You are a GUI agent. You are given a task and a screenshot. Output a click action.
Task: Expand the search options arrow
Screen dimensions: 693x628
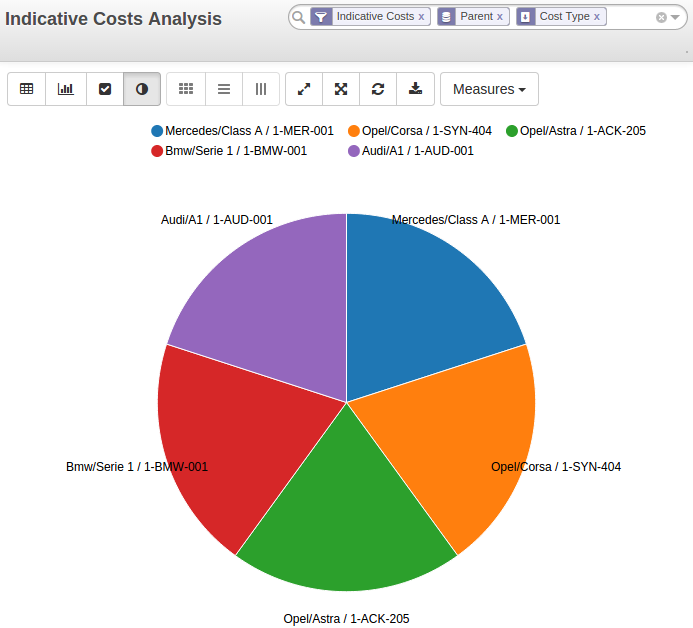[x=675, y=17]
